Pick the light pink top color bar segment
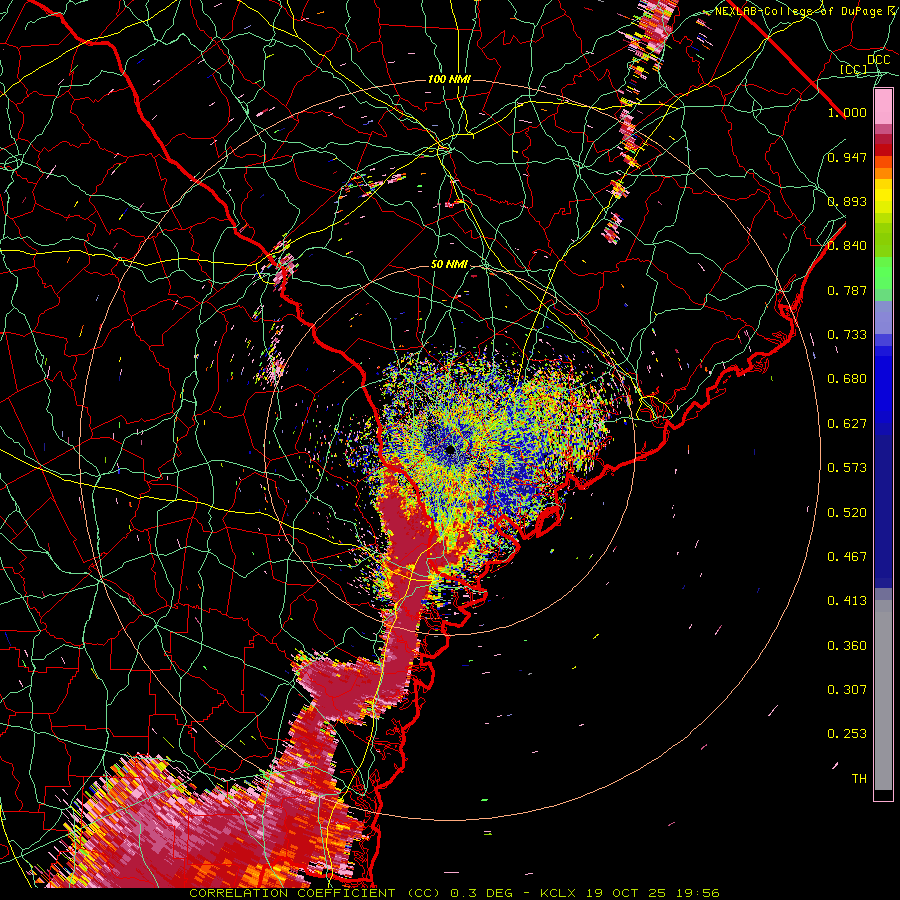 pyautogui.click(x=883, y=107)
